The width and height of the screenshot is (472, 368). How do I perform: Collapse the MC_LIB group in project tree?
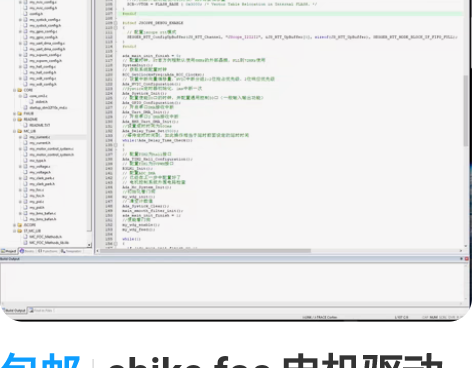click(15, 131)
